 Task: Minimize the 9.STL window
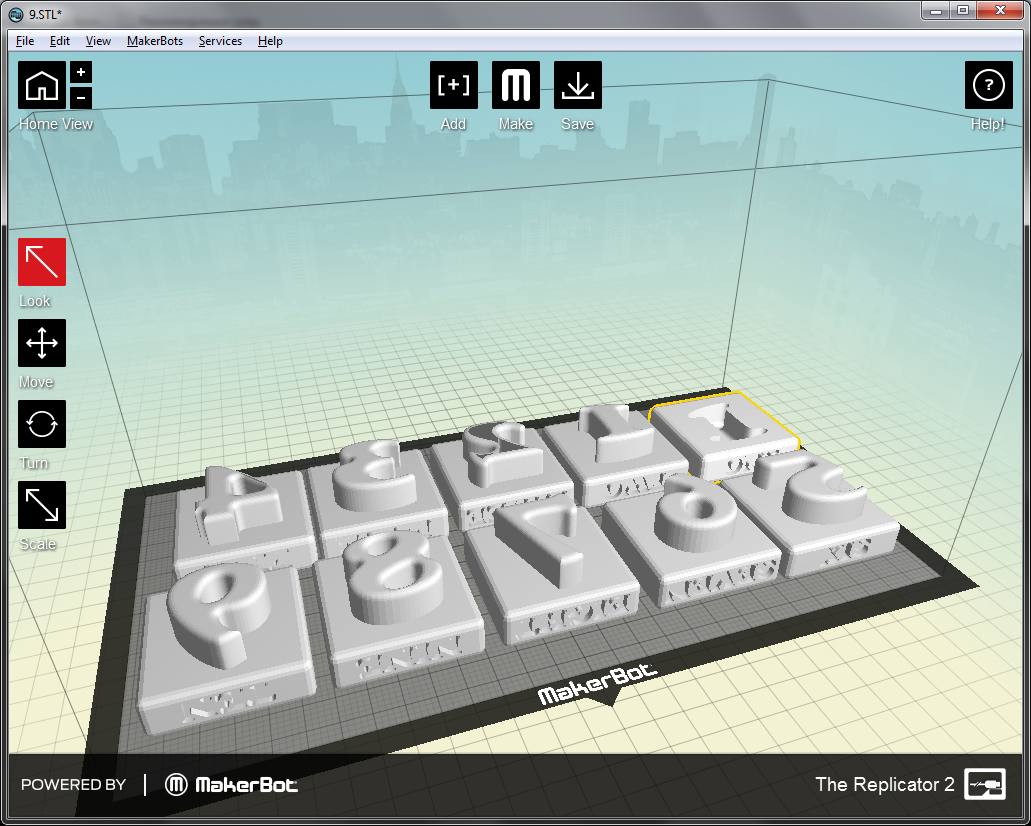tap(936, 11)
